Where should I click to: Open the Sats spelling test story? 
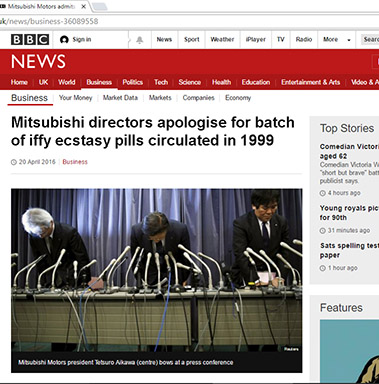click(x=349, y=250)
